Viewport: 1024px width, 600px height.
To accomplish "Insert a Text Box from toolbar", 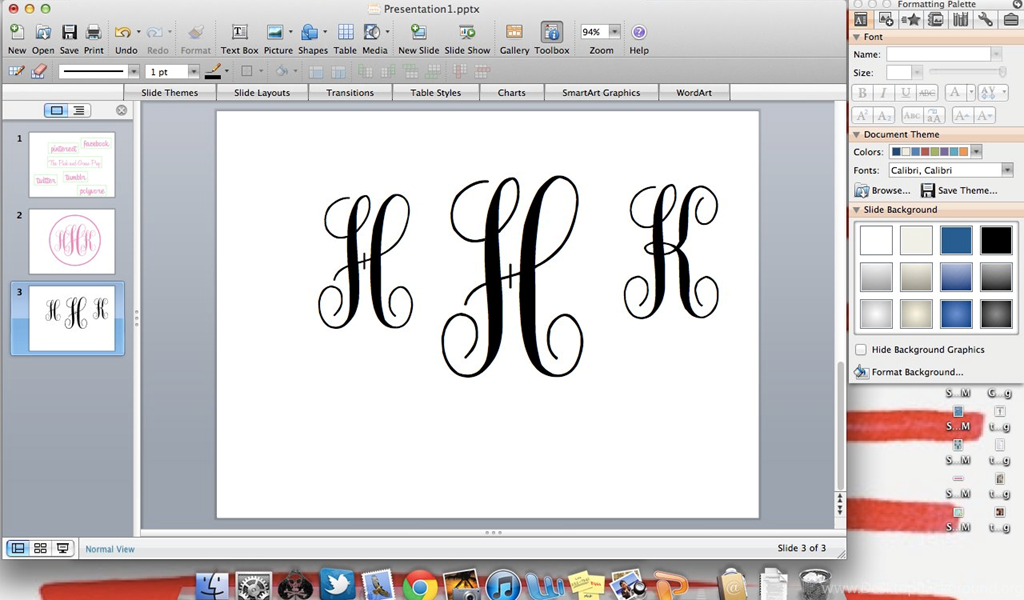I will click(239, 34).
